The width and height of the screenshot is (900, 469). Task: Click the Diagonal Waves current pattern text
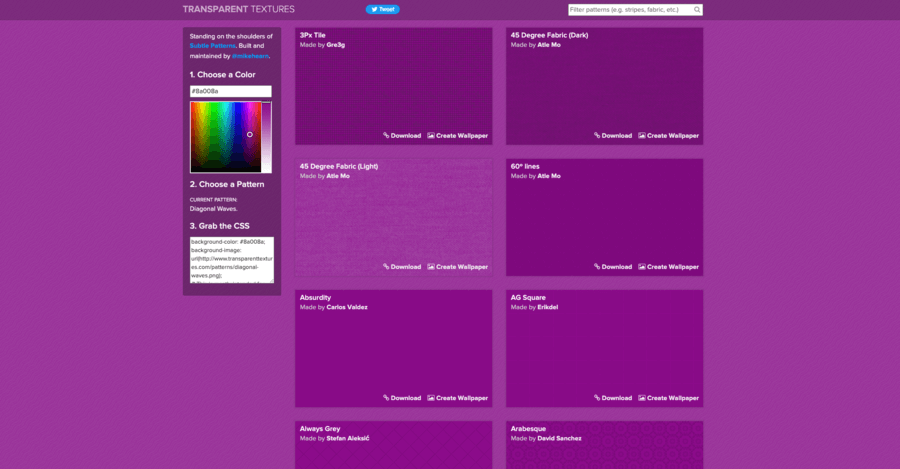pyautogui.click(x=214, y=209)
